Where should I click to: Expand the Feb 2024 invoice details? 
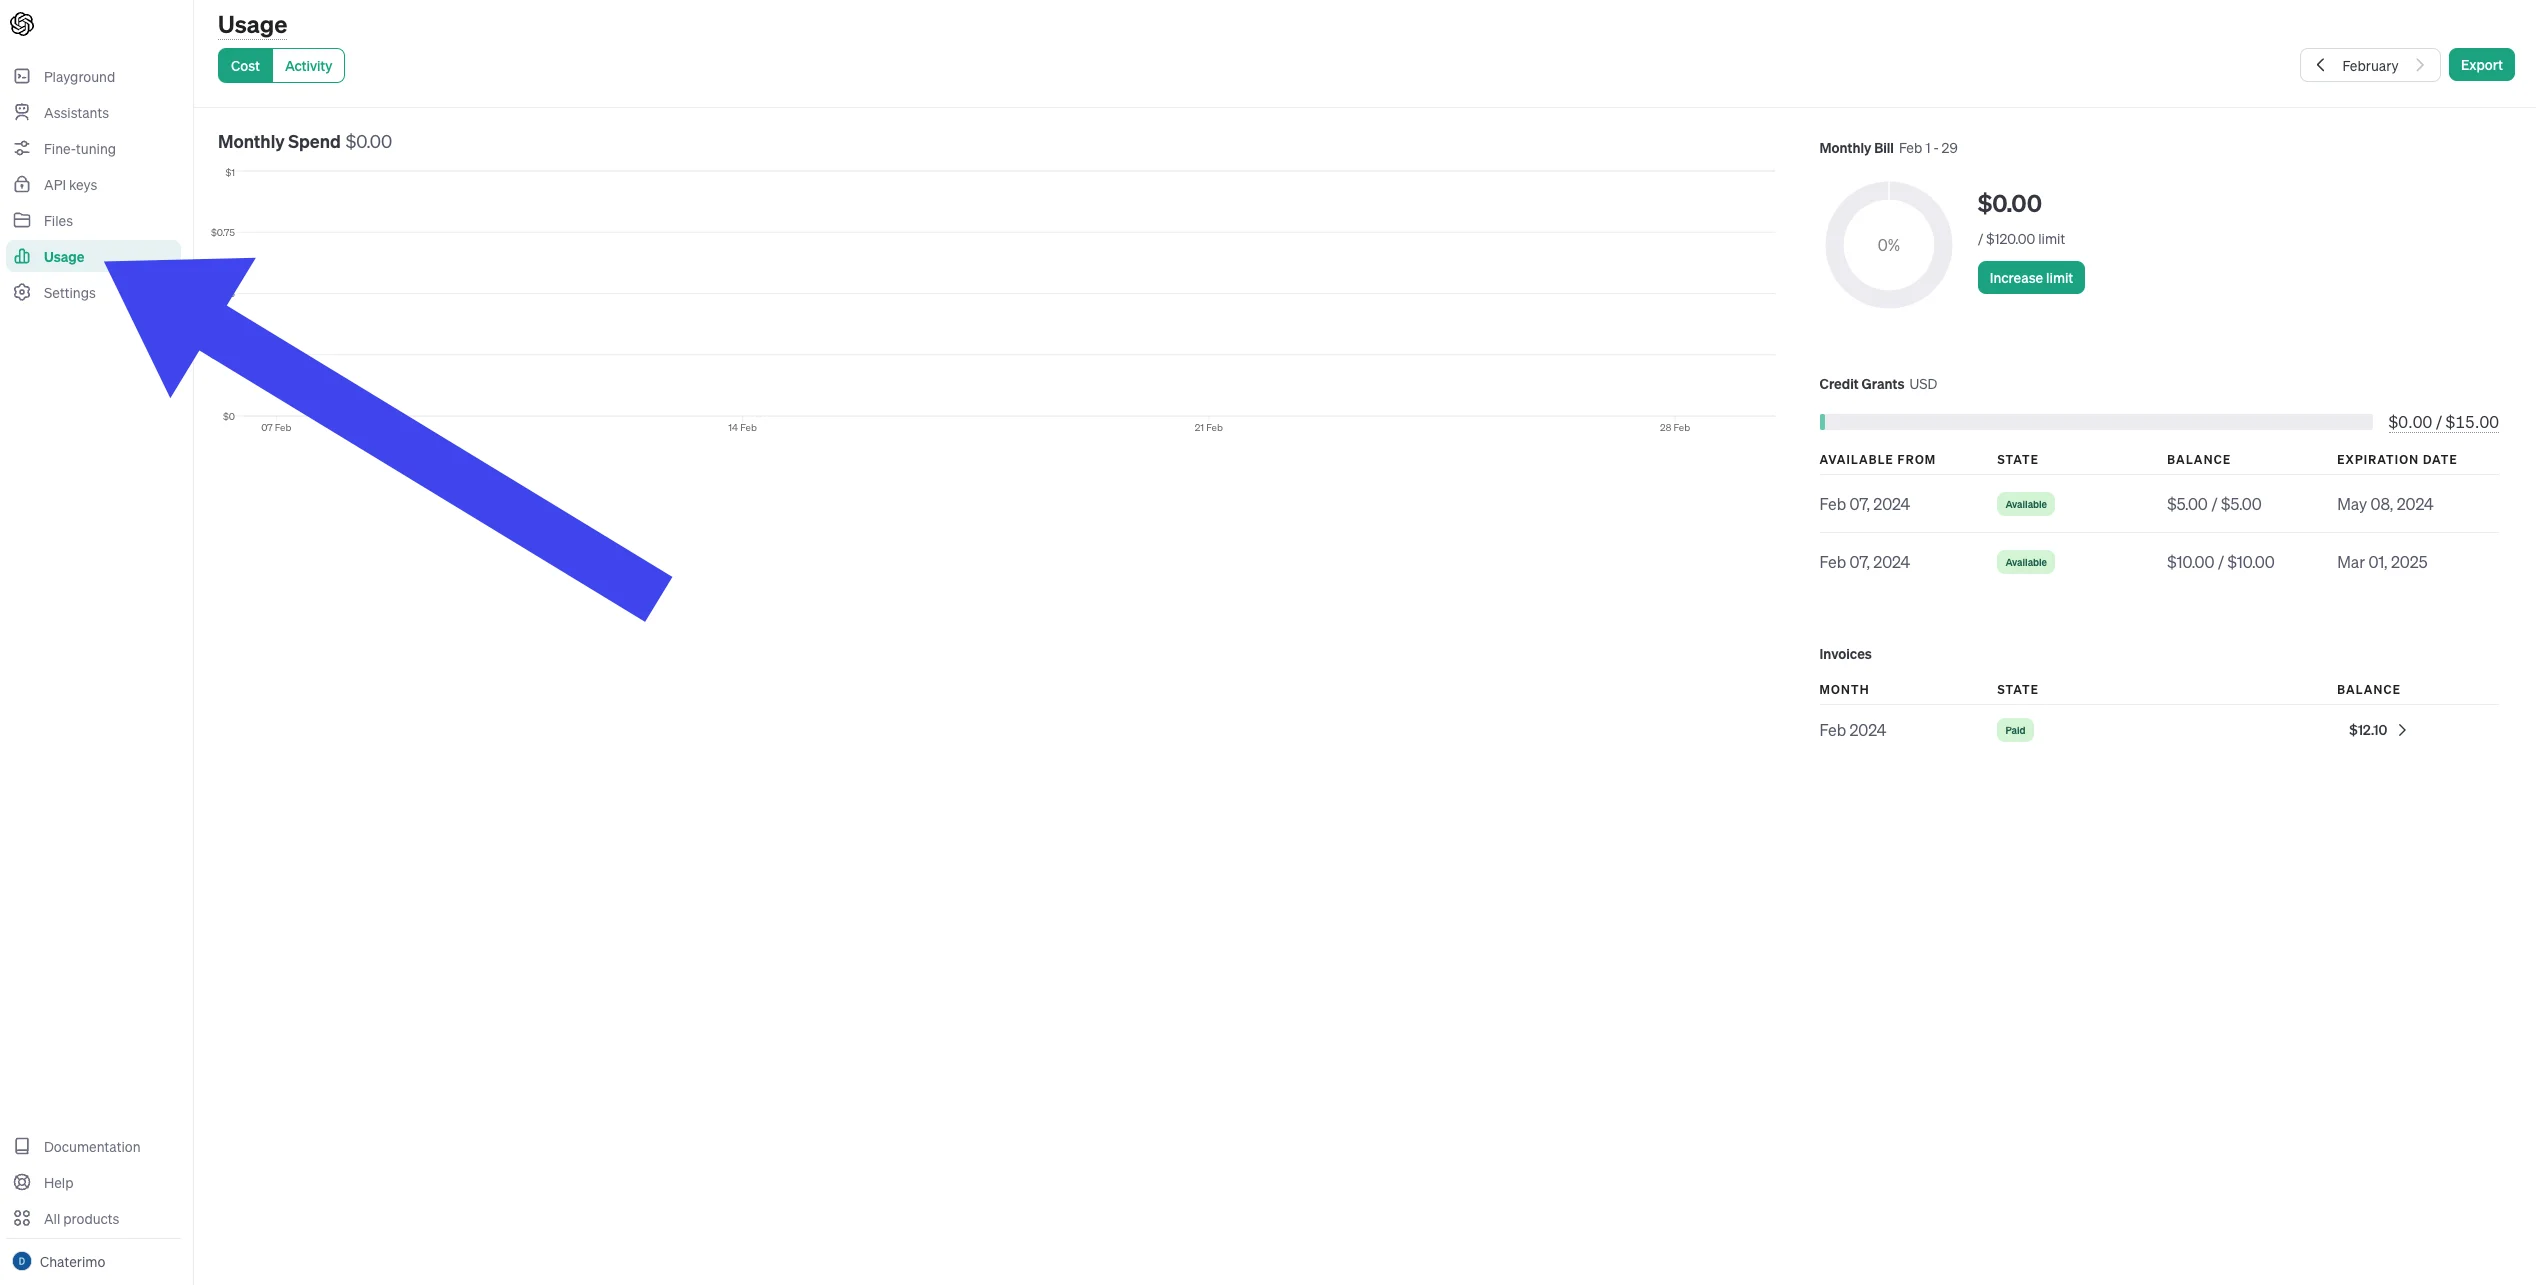[x=2403, y=729]
